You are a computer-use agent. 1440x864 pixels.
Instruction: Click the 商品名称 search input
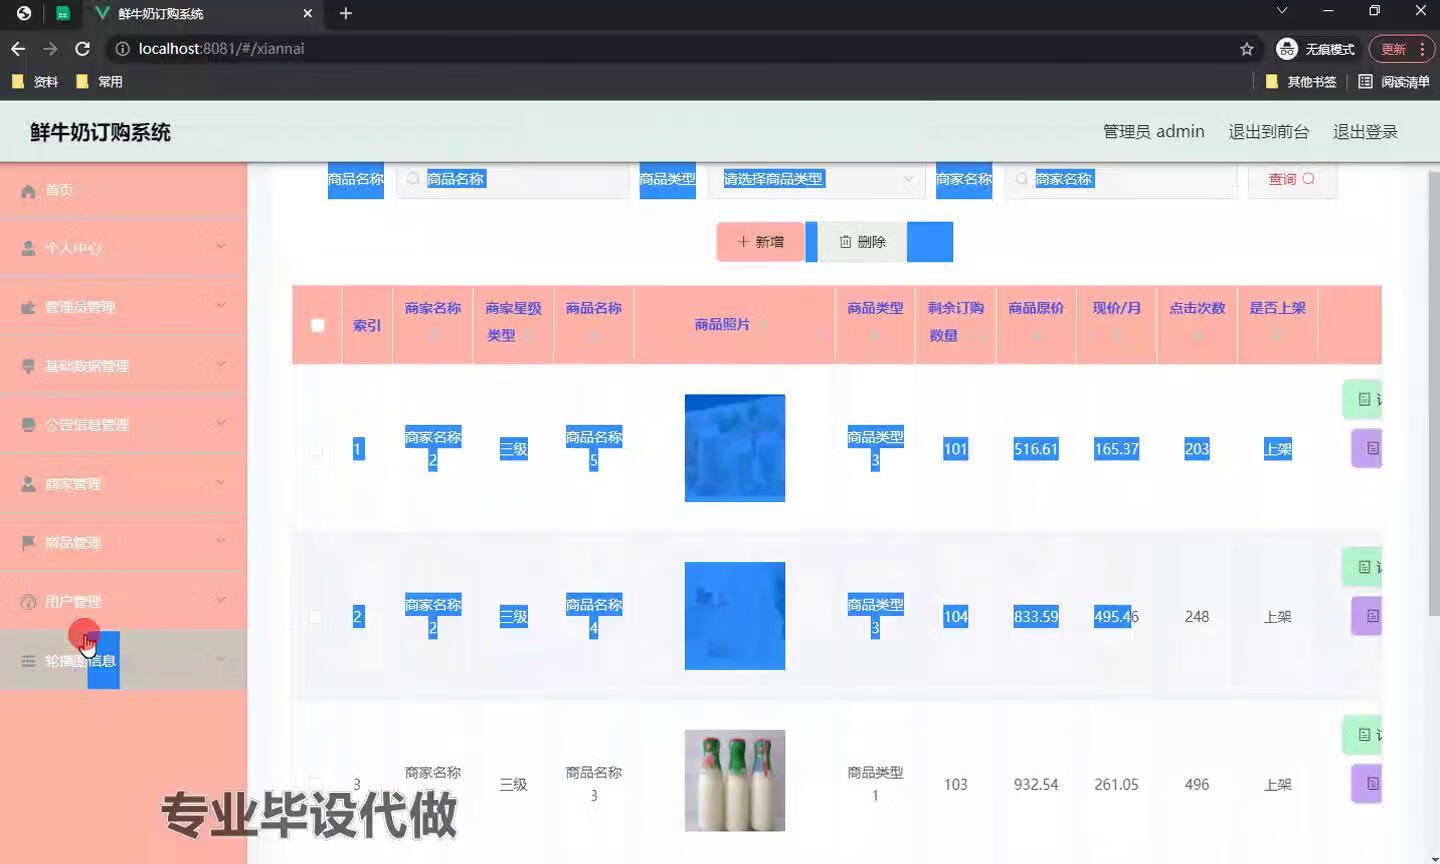[x=512, y=179]
